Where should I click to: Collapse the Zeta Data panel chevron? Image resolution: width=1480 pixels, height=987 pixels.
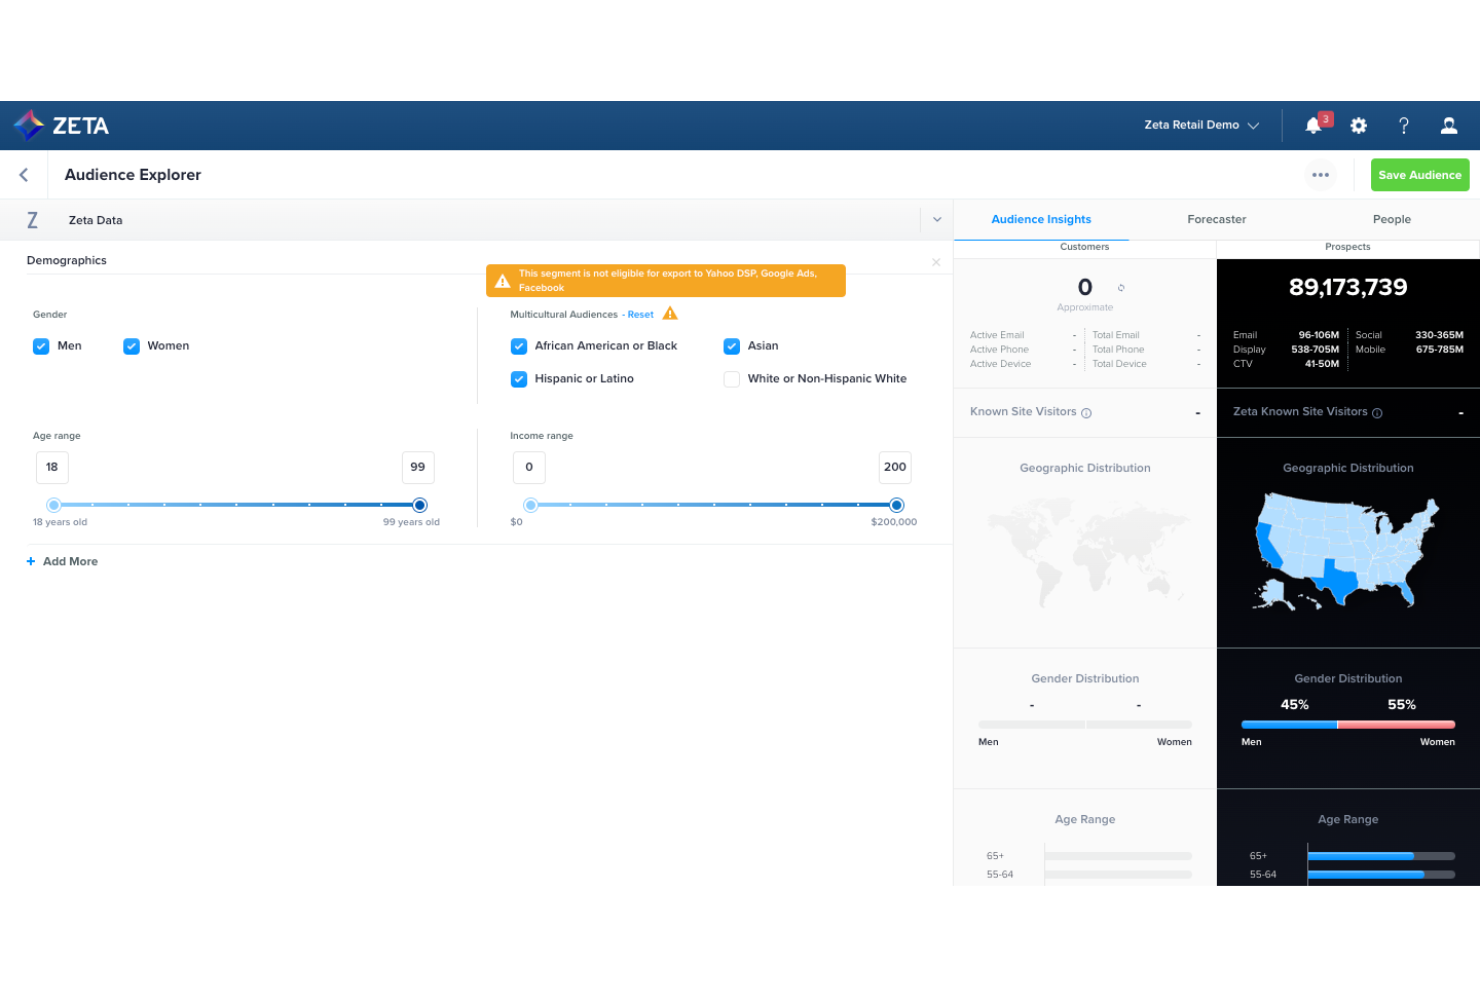(x=937, y=220)
